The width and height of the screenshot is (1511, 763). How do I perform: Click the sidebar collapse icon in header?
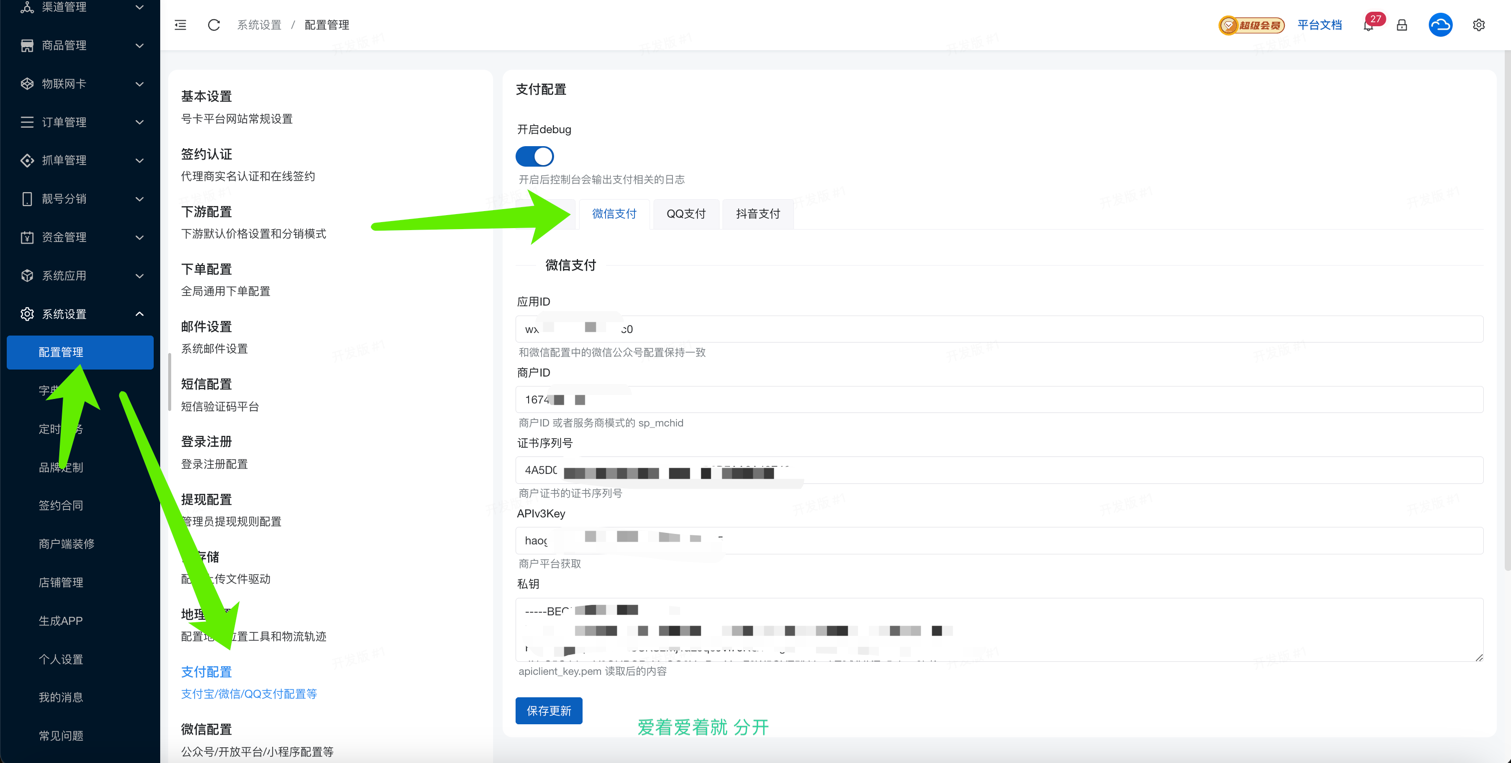180,25
